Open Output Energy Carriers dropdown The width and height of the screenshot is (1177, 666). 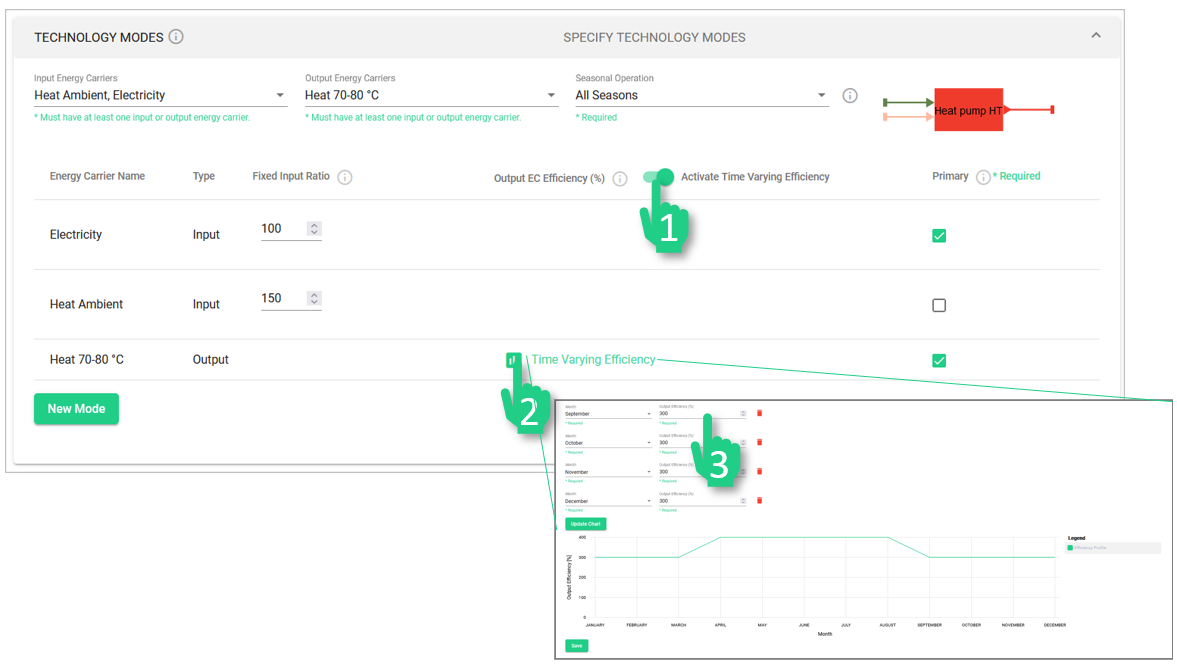[430, 96]
